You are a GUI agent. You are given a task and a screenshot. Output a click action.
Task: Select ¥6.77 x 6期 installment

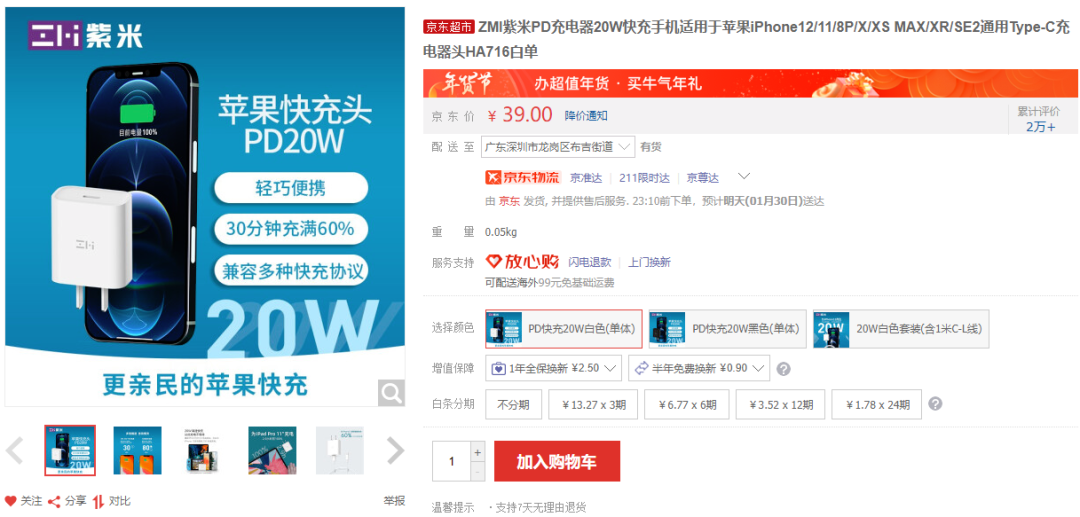click(x=687, y=404)
